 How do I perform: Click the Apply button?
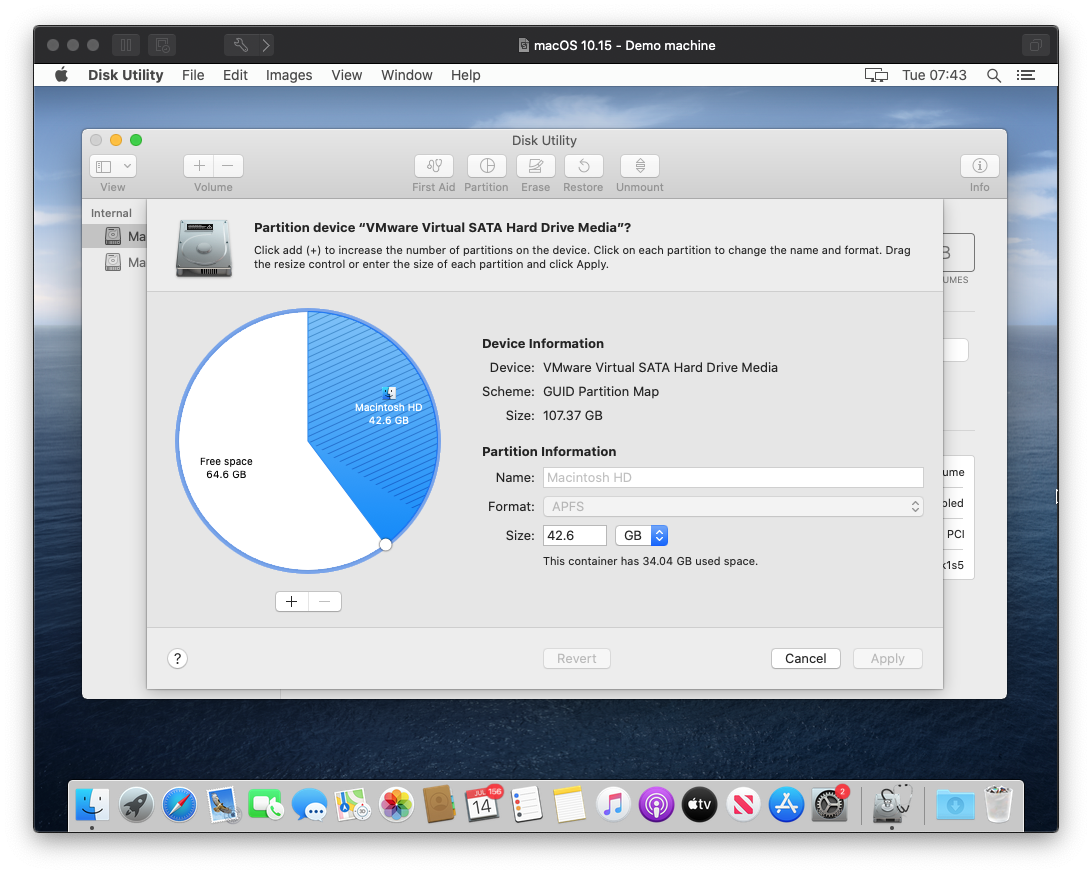[x=887, y=659]
